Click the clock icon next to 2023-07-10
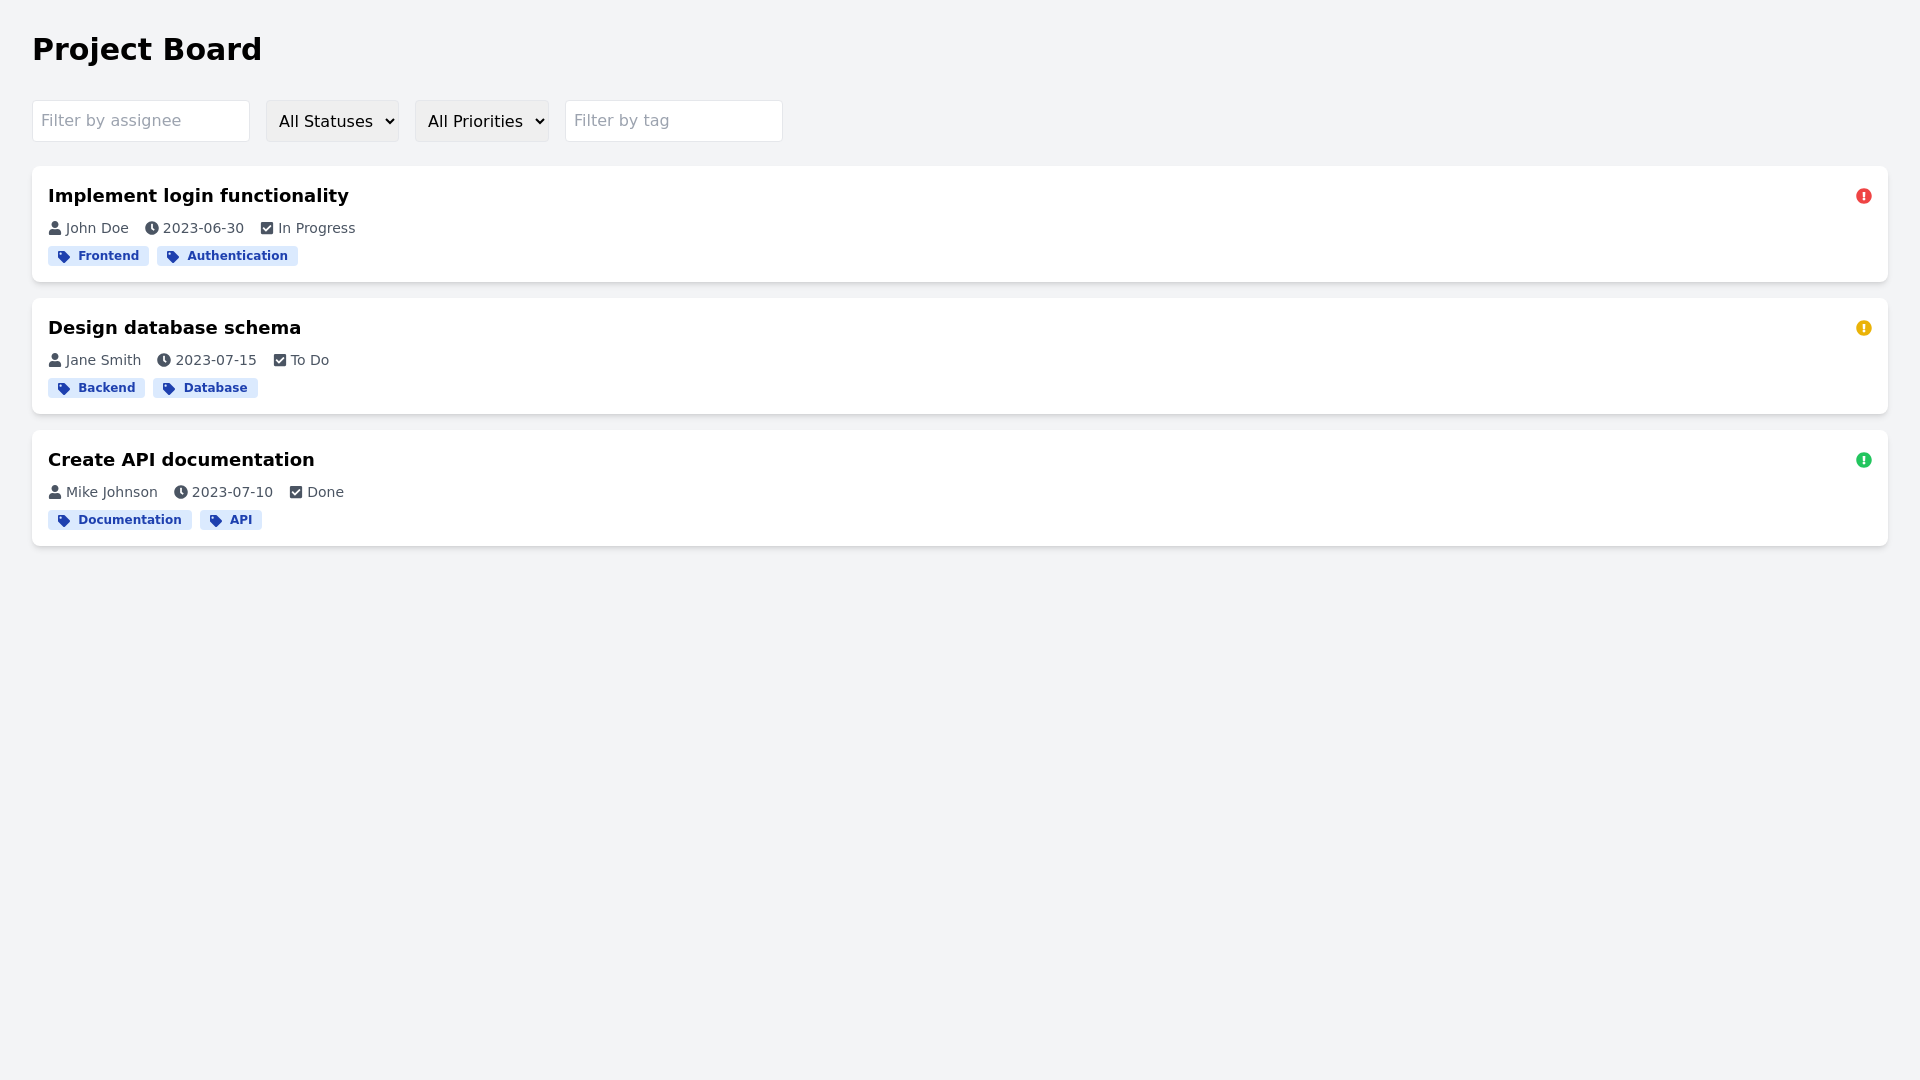1920x1080 pixels. 181,492
